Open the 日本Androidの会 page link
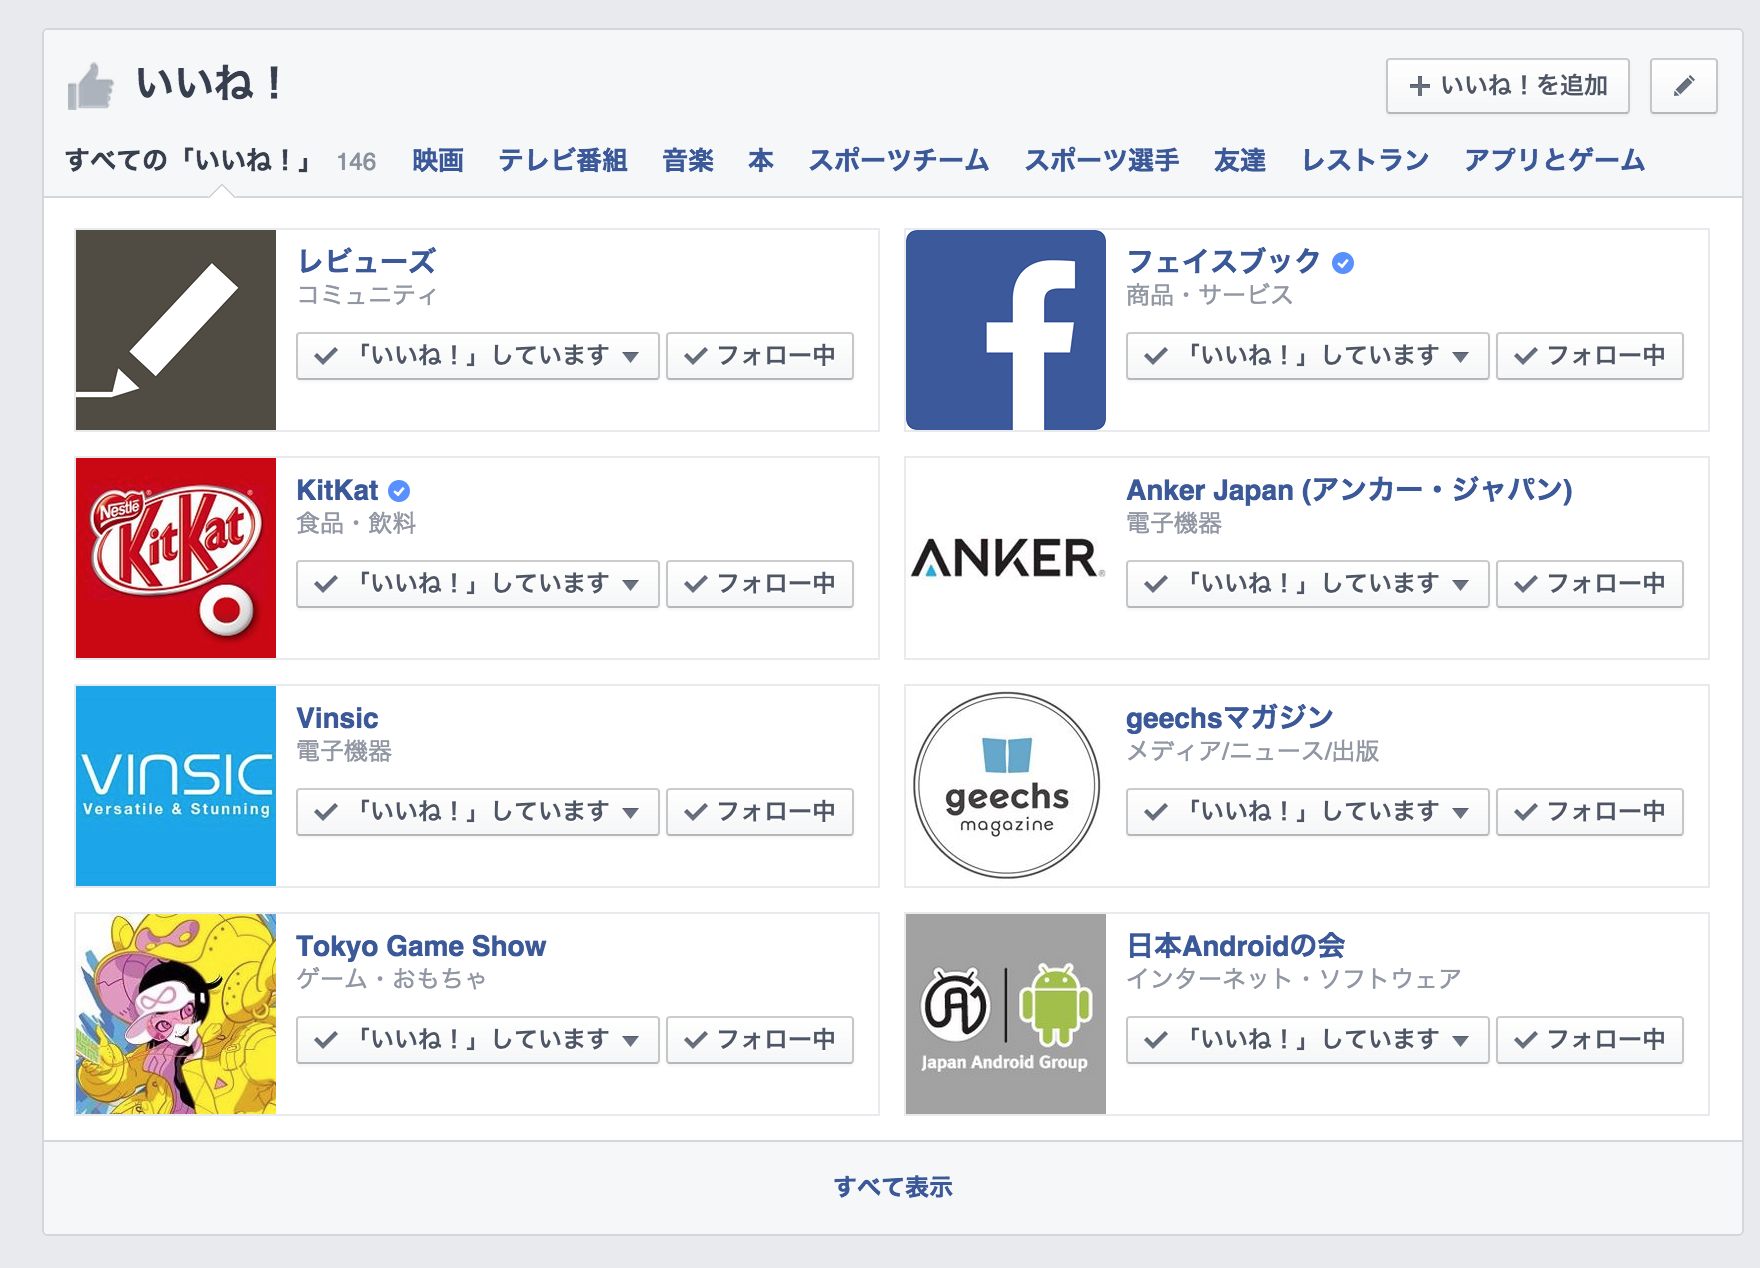The height and width of the screenshot is (1268, 1760). click(1236, 946)
